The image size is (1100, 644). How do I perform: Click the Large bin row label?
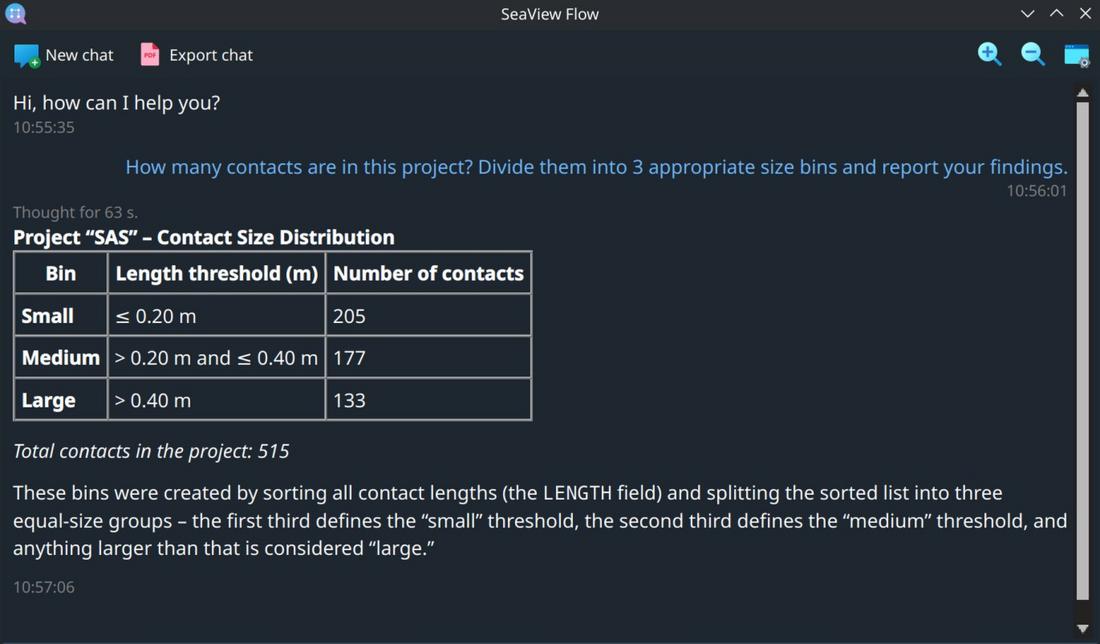click(48, 400)
